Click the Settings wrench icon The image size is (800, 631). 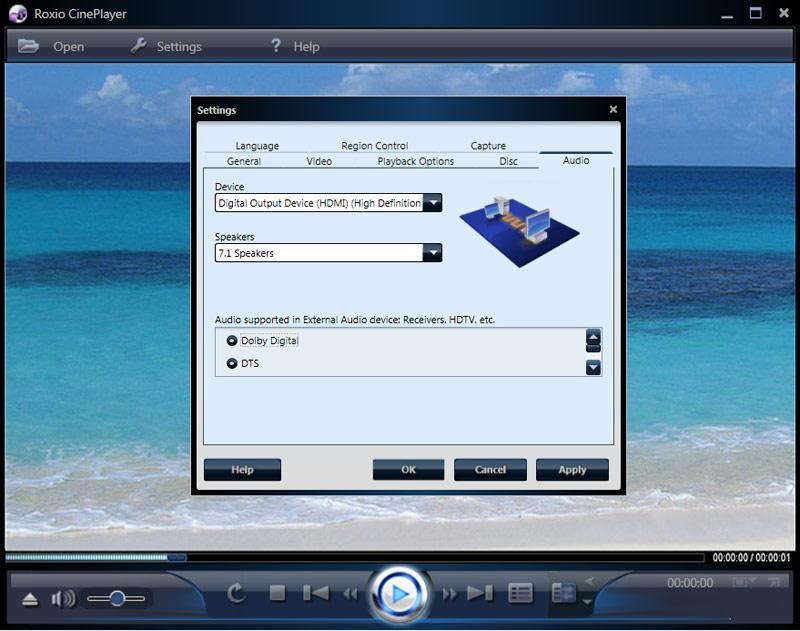coord(138,46)
